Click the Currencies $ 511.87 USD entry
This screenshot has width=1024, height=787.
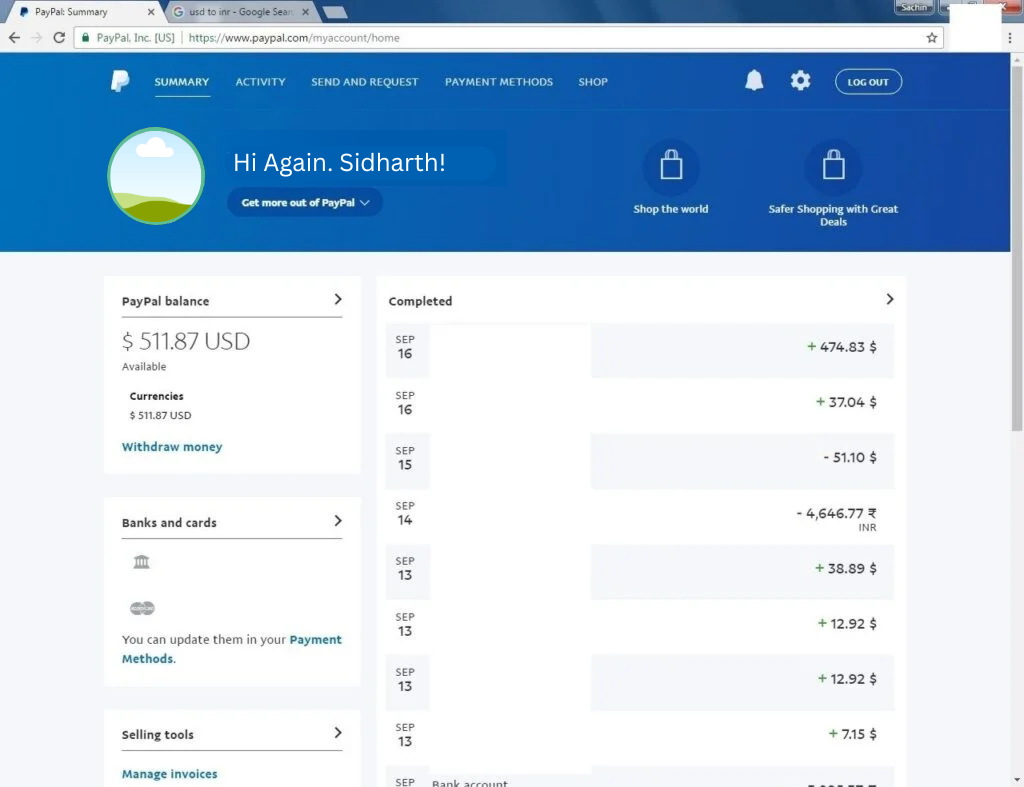pyautogui.click(x=161, y=415)
